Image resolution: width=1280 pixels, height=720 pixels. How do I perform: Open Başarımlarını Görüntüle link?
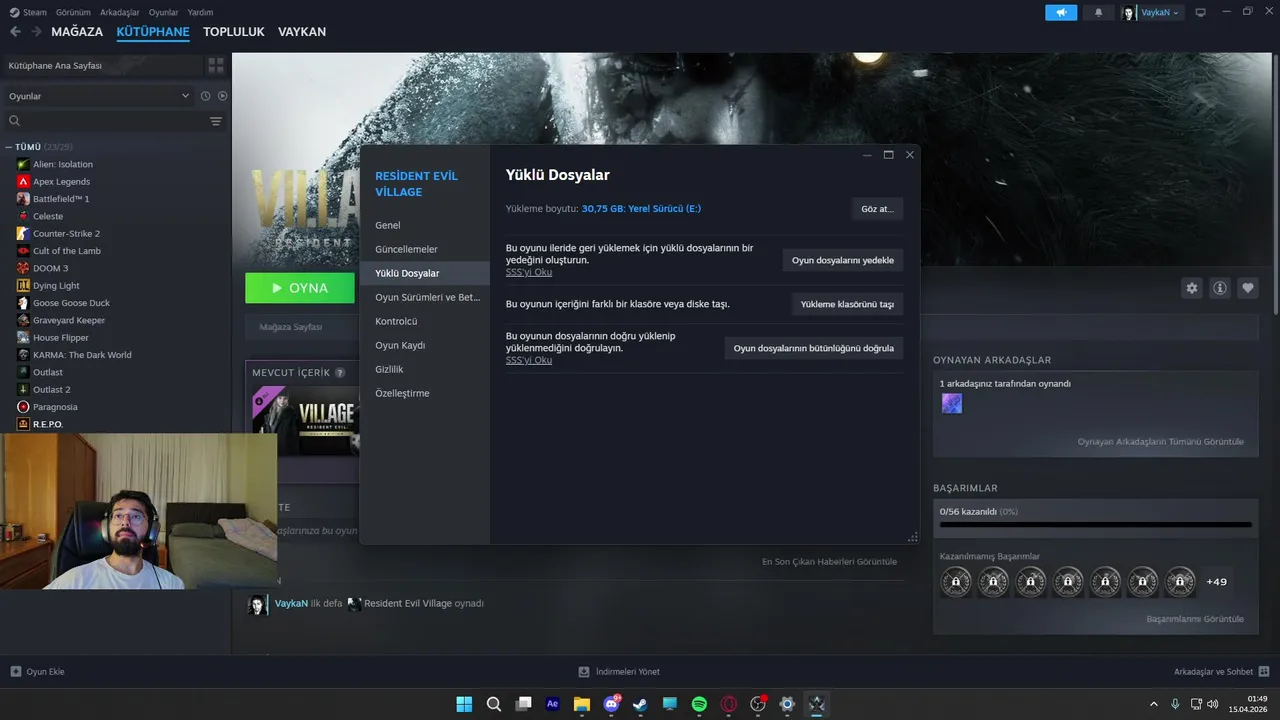click(1195, 619)
